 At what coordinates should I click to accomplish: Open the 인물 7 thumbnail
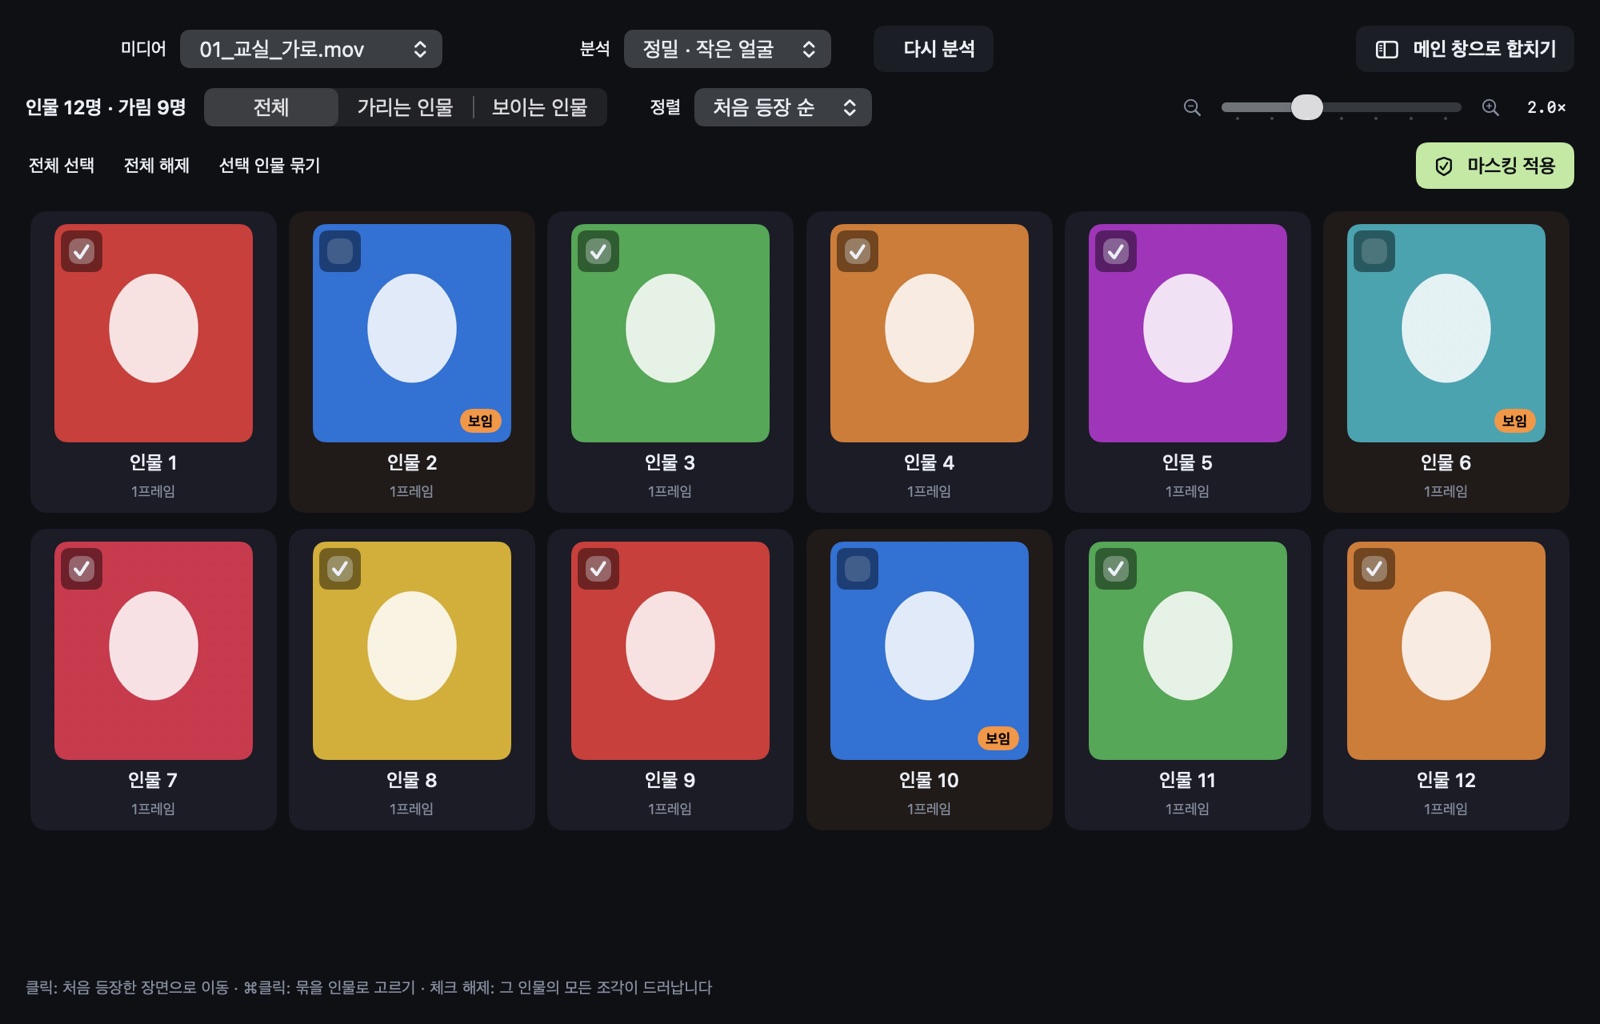point(153,650)
